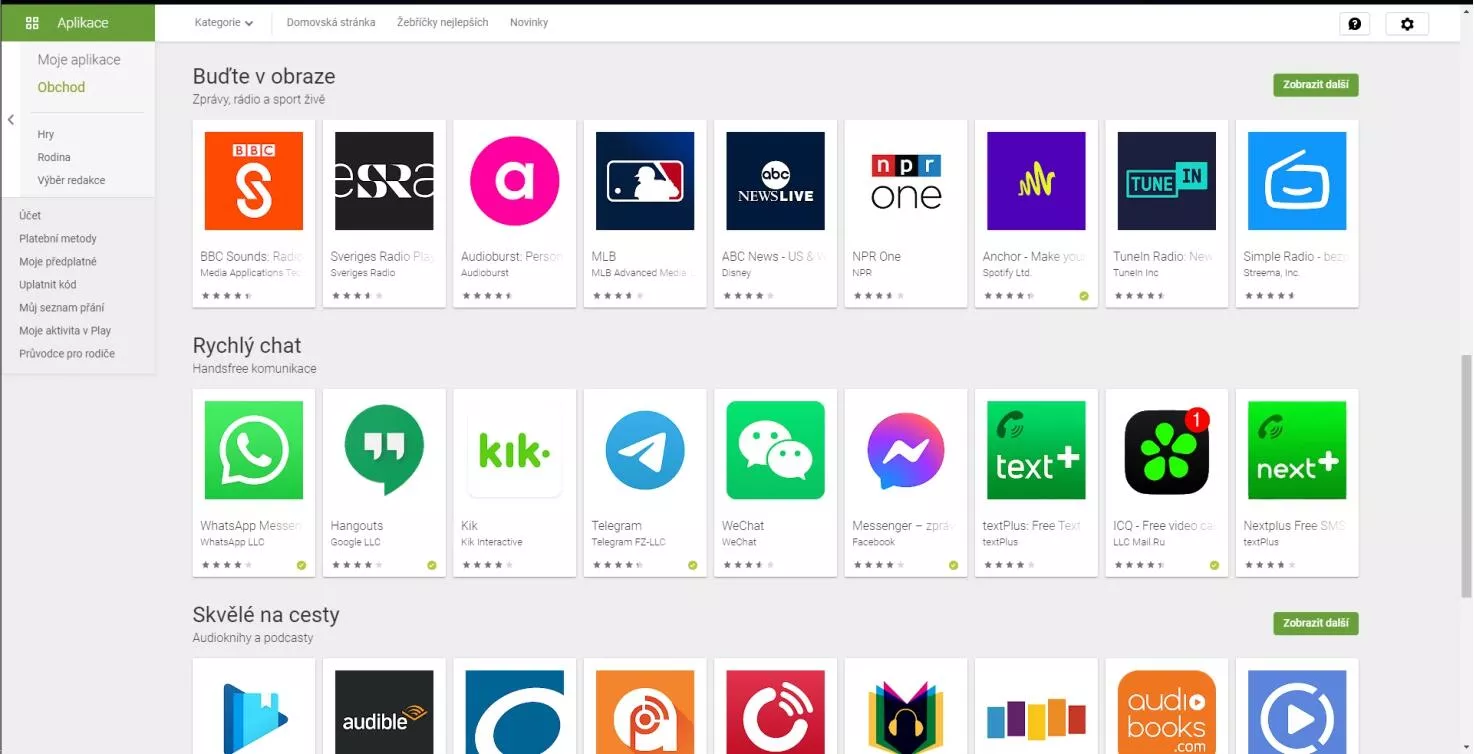Screen dimensions: 1474x754
Task: Click the star rating under MLB
Action: click(x=618, y=296)
